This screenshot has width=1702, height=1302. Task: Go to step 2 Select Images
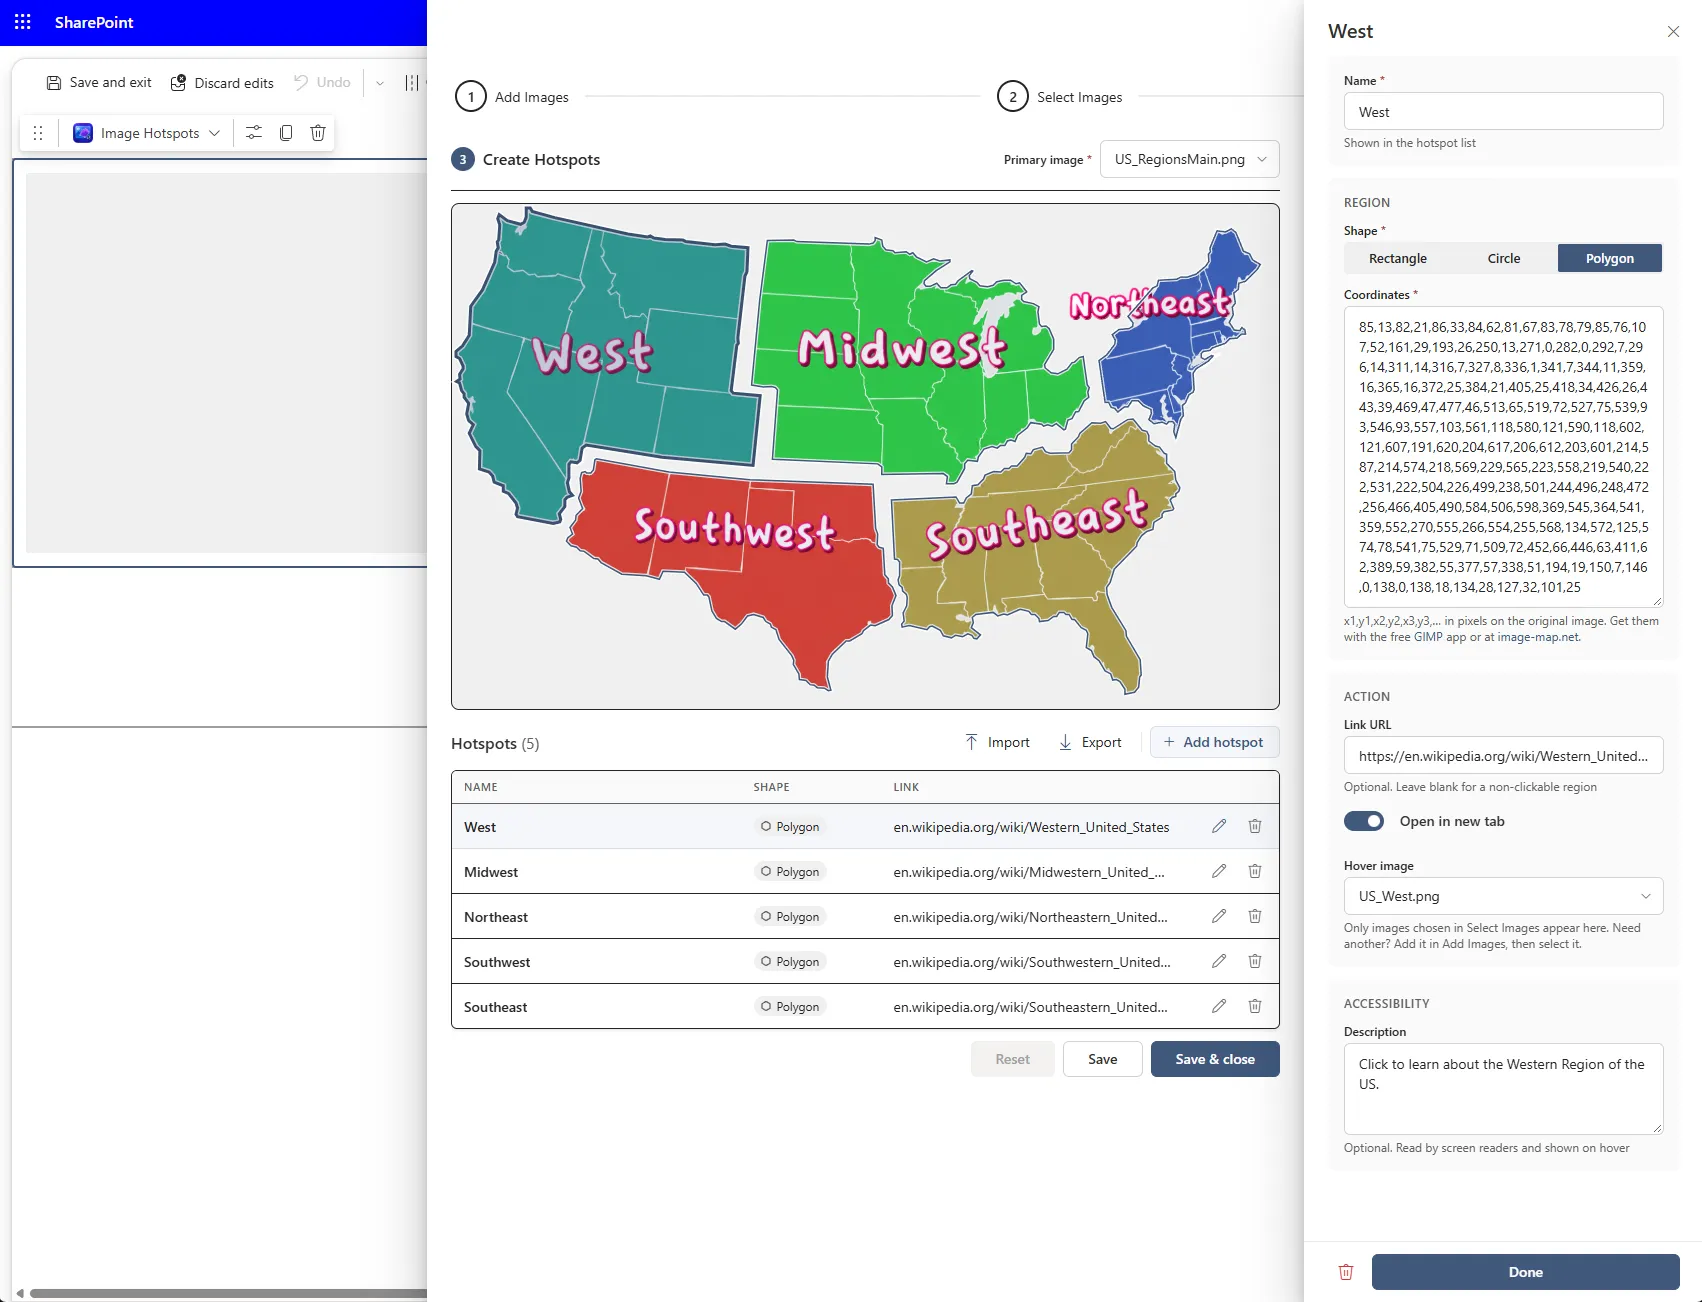point(1060,97)
